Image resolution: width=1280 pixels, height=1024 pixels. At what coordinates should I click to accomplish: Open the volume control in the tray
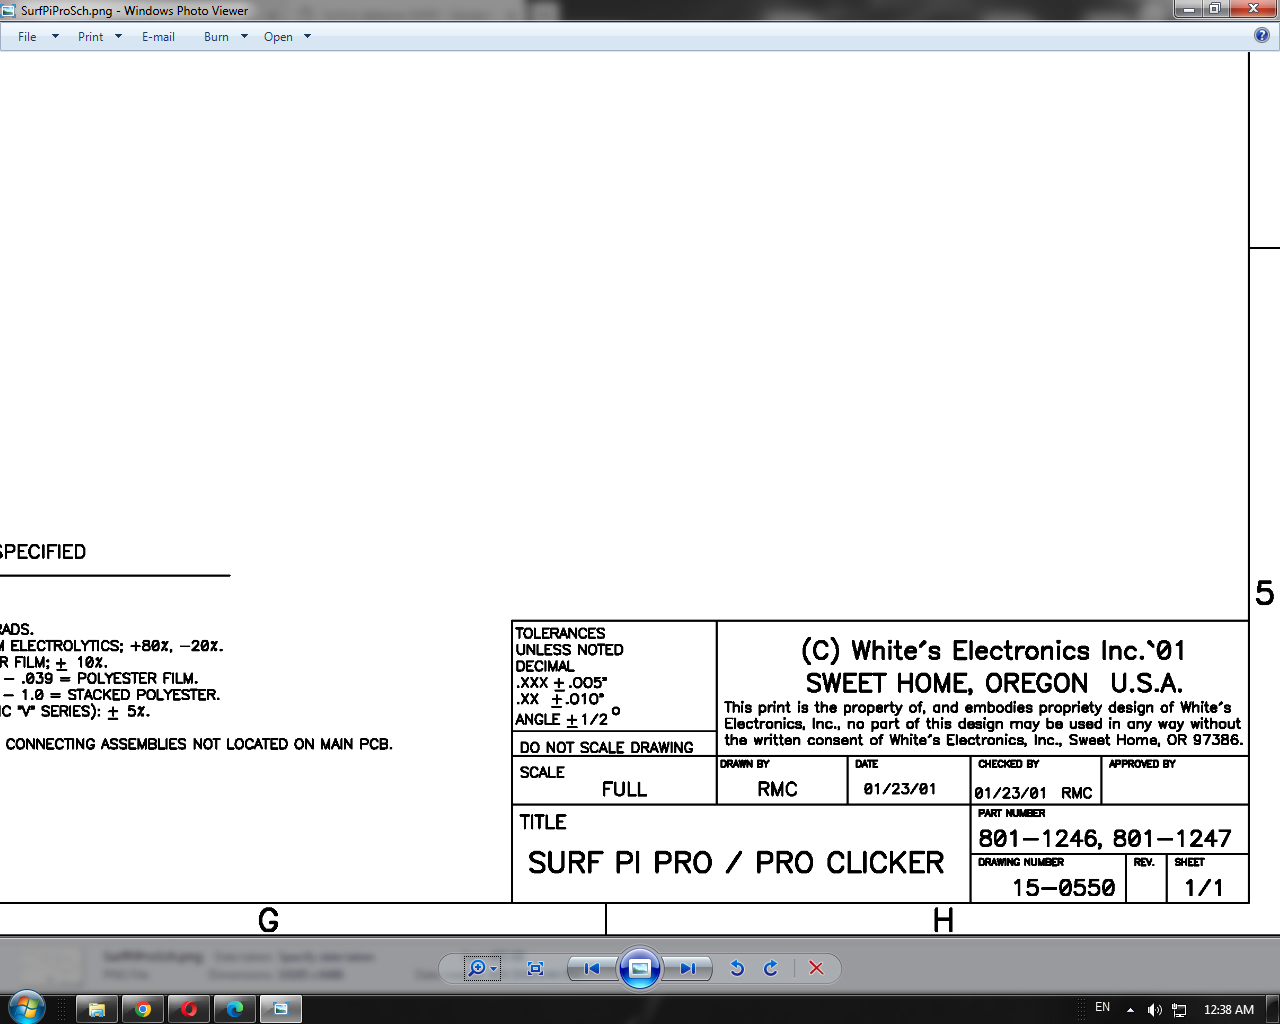tap(1155, 1010)
